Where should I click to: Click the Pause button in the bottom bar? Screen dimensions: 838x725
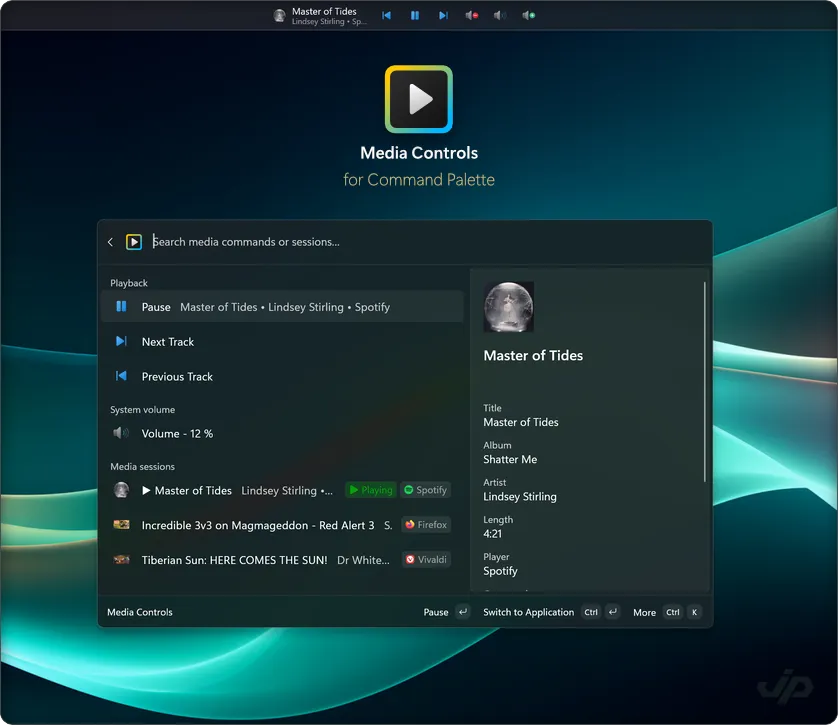[x=446, y=612]
